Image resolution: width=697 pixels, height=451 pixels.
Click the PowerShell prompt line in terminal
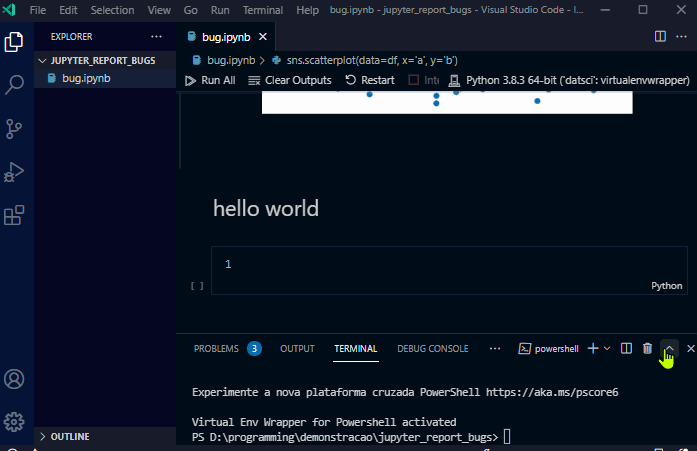click(x=351, y=437)
